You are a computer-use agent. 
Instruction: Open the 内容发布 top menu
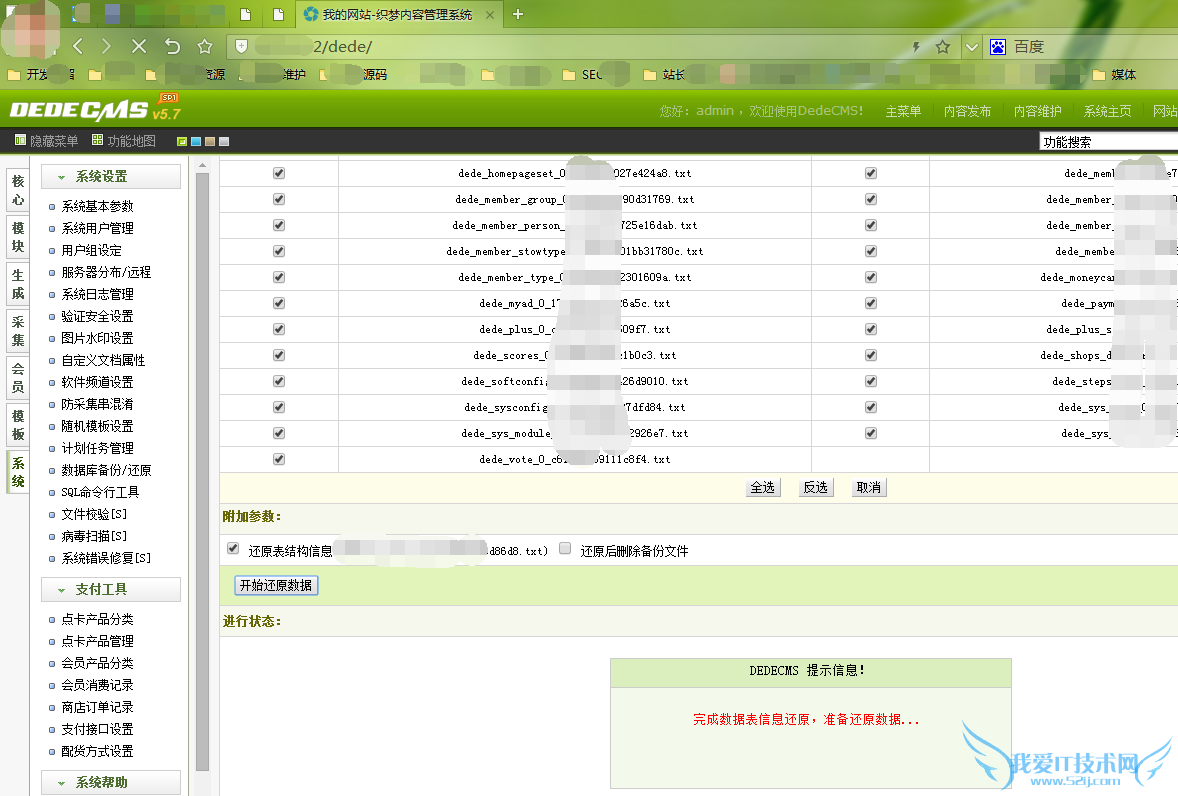point(967,111)
